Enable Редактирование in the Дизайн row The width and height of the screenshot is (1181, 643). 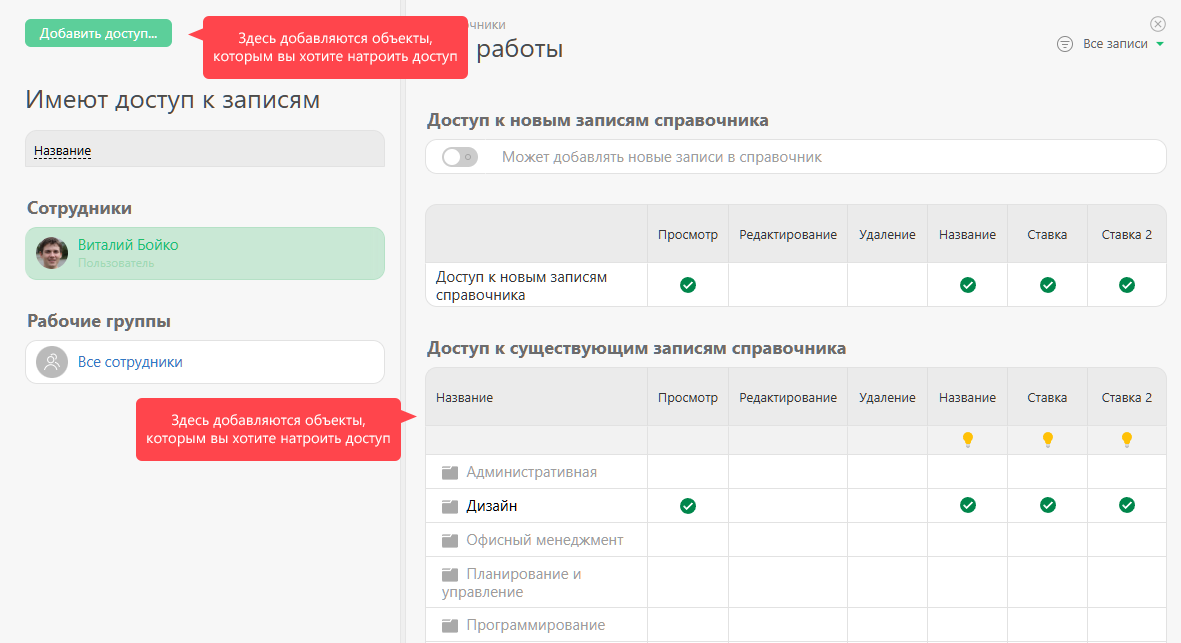[788, 506]
